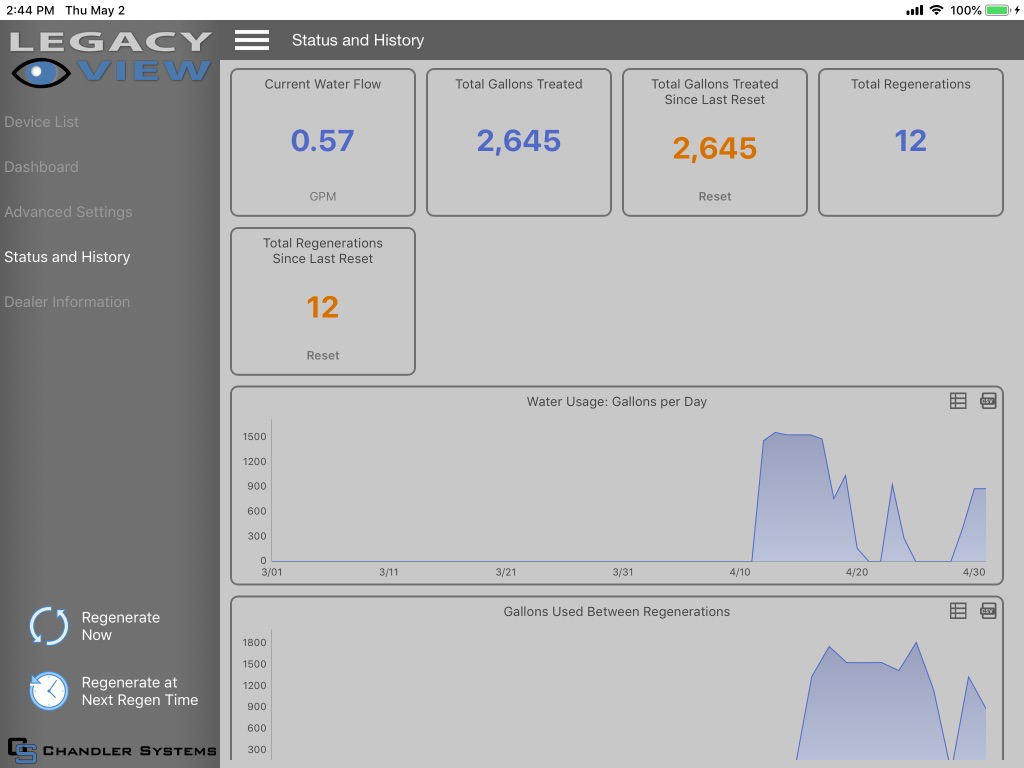The height and width of the screenshot is (768, 1024).
Task: Click the Regenerate at Next Regen Time clock icon
Action: [x=49, y=690]
